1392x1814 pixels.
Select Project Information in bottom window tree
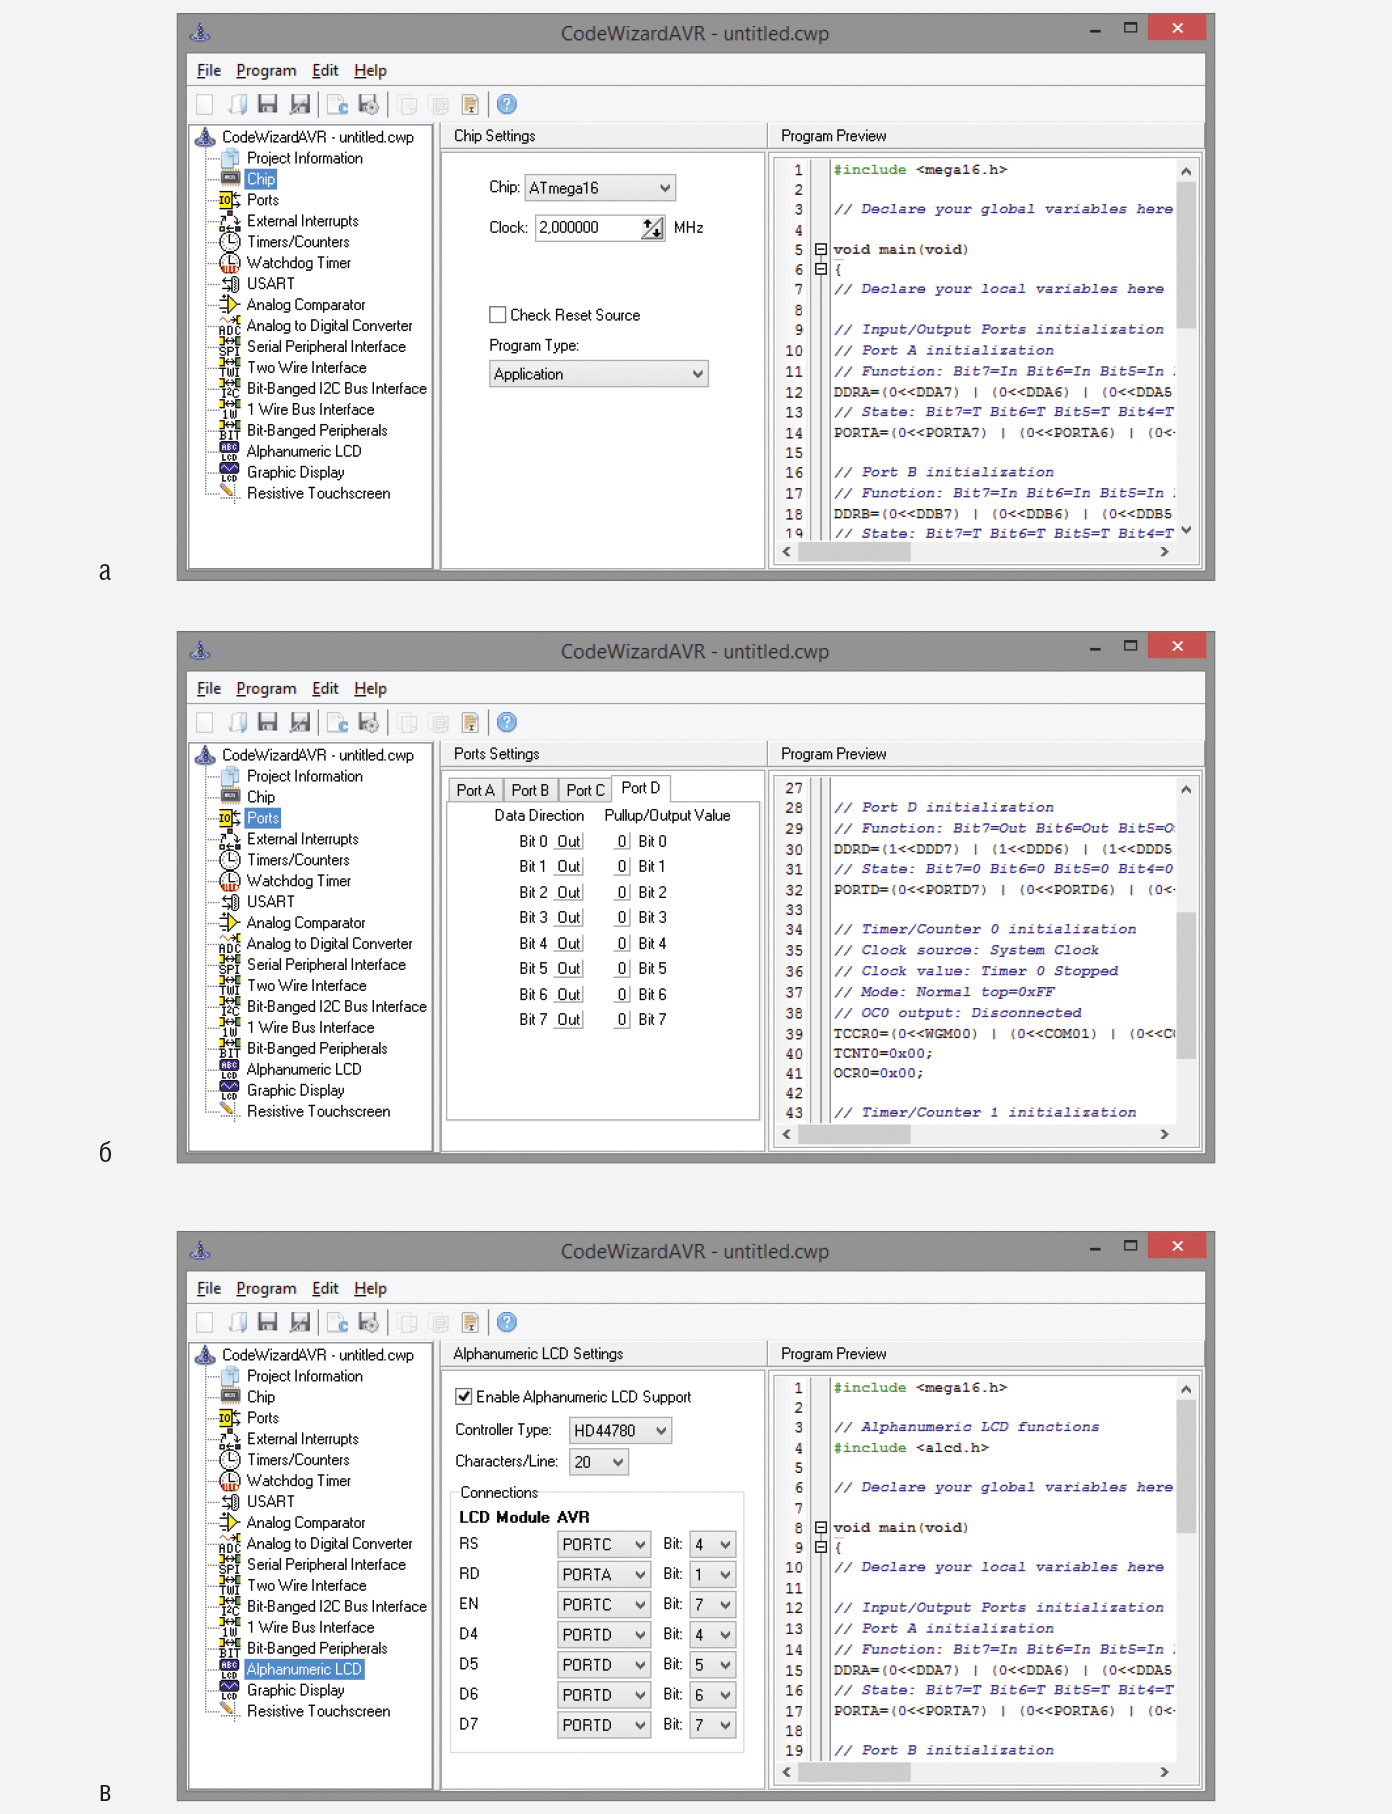[x=305, y=1376]
